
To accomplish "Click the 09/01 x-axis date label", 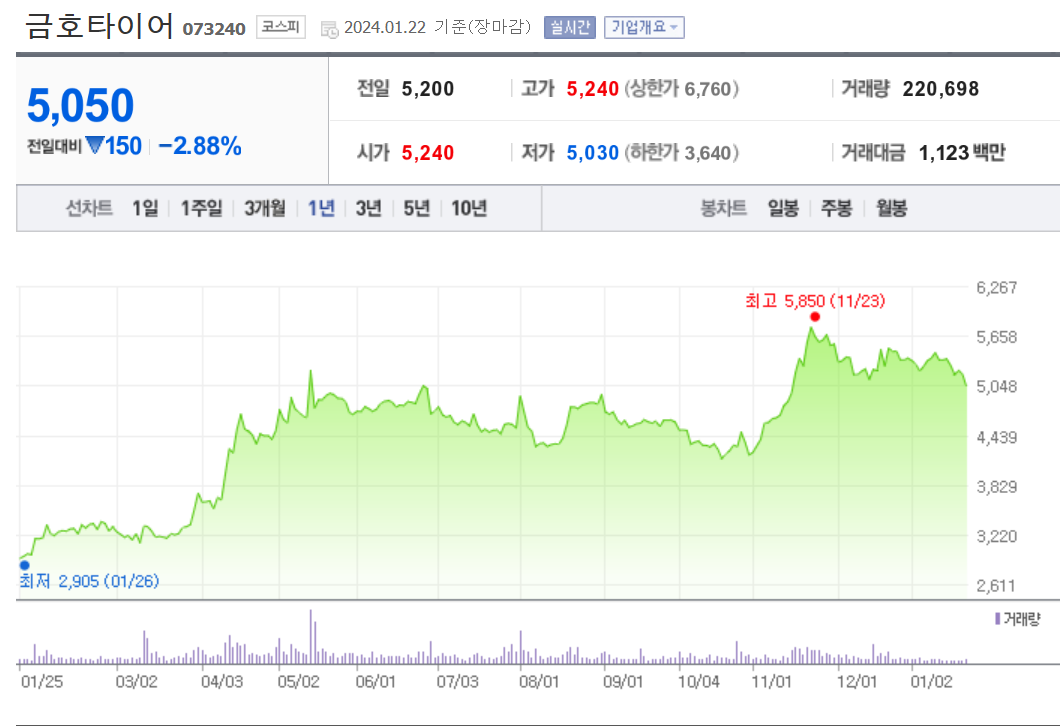I will [x=623, y=681].
